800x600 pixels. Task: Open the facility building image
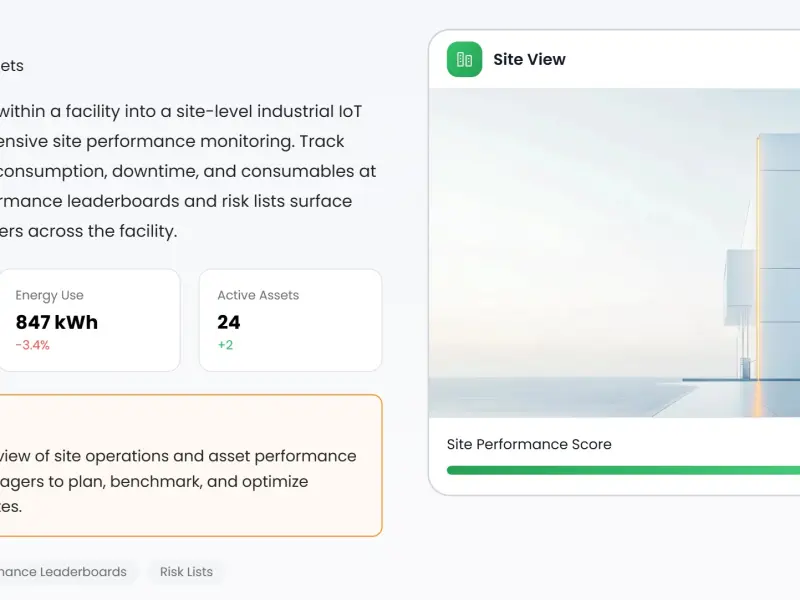coord(614,253)
